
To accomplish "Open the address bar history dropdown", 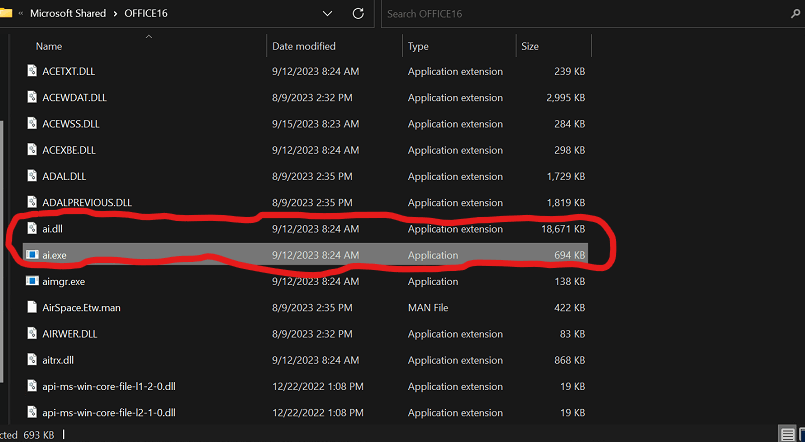I will 328,13.
